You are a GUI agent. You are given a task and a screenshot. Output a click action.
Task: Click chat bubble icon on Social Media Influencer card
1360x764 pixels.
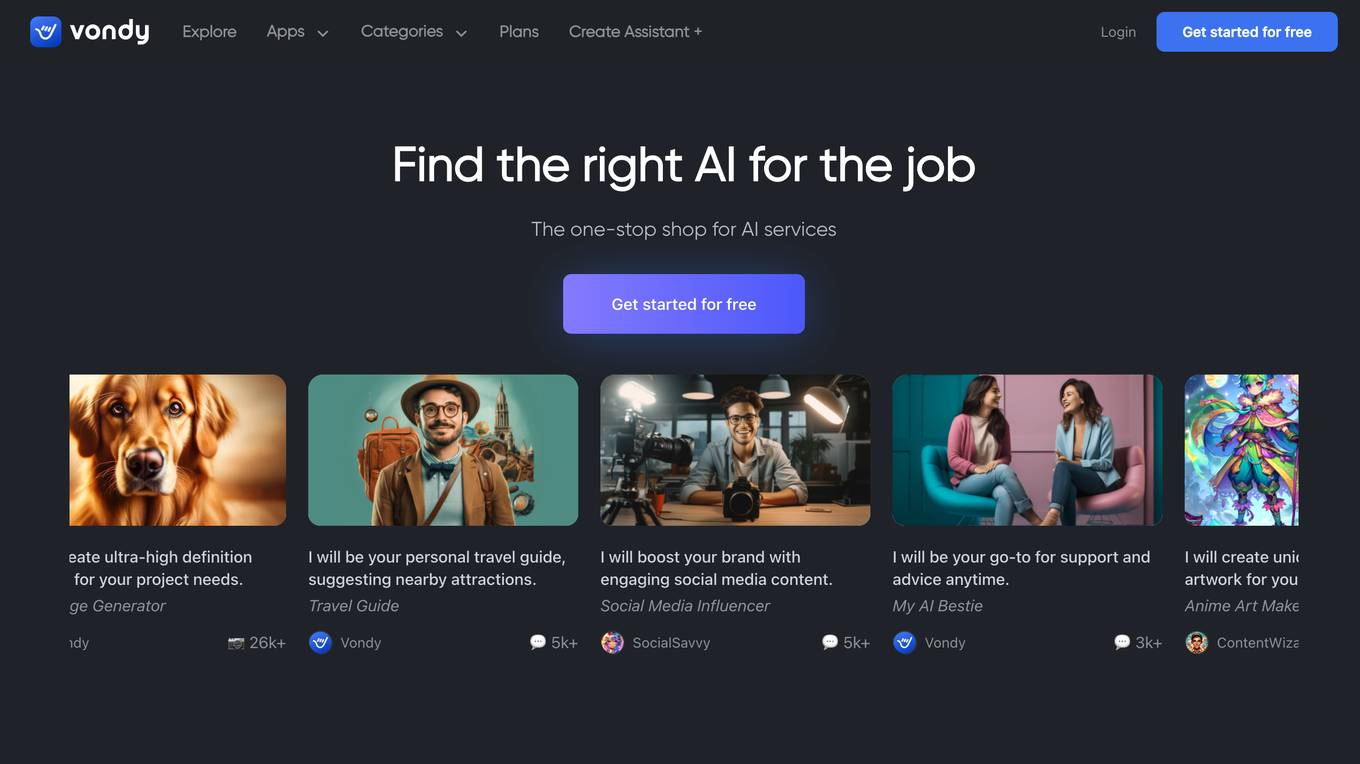click(x=830, y=642)
